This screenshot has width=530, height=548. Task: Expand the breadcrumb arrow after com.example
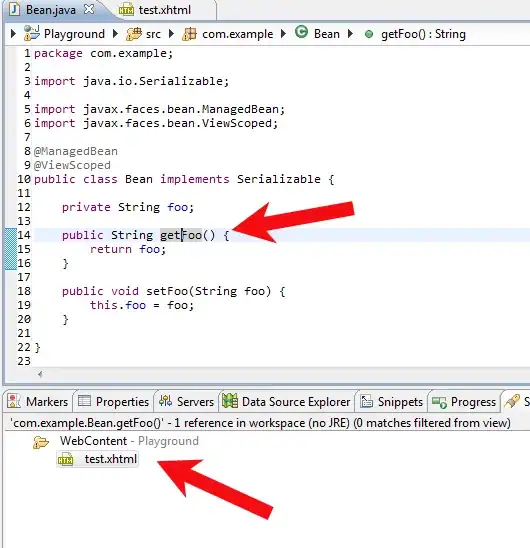(x=283, y=34)
